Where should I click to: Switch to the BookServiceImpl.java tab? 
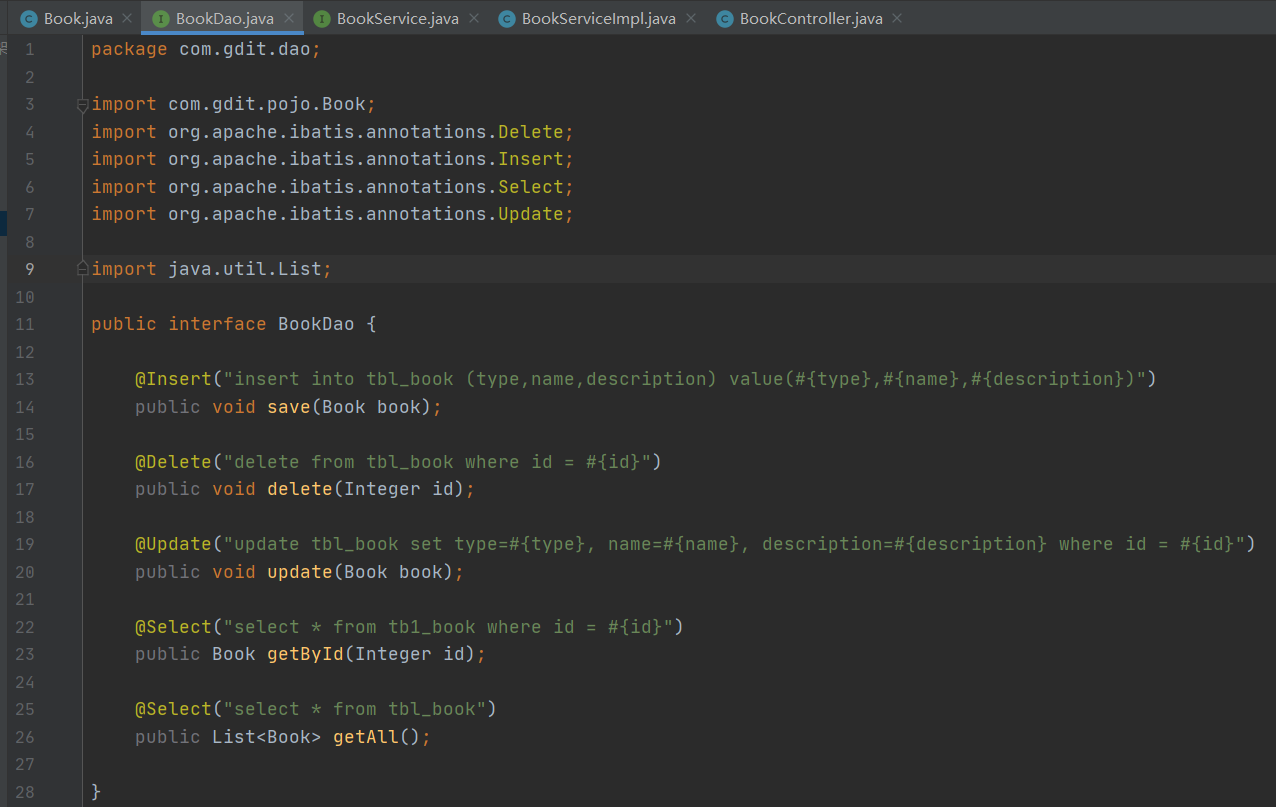click(595, 19)
